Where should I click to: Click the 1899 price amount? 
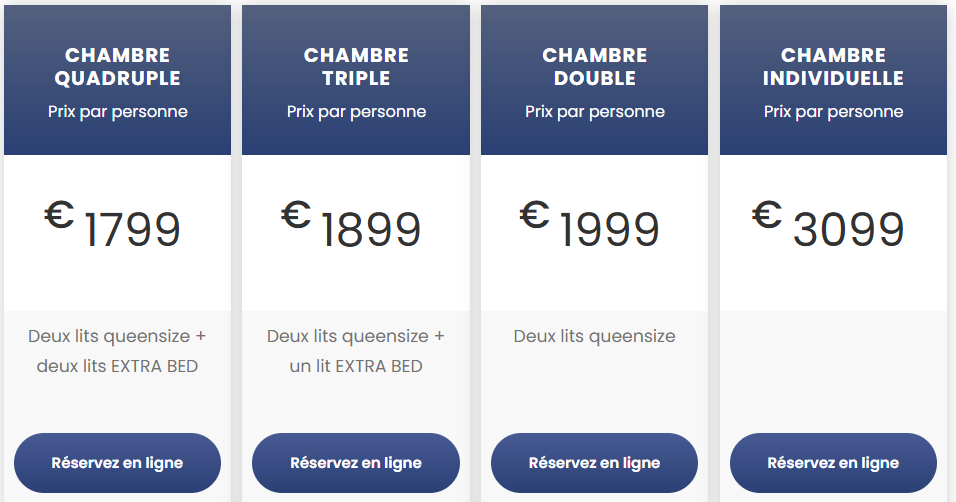pos(371,230)
